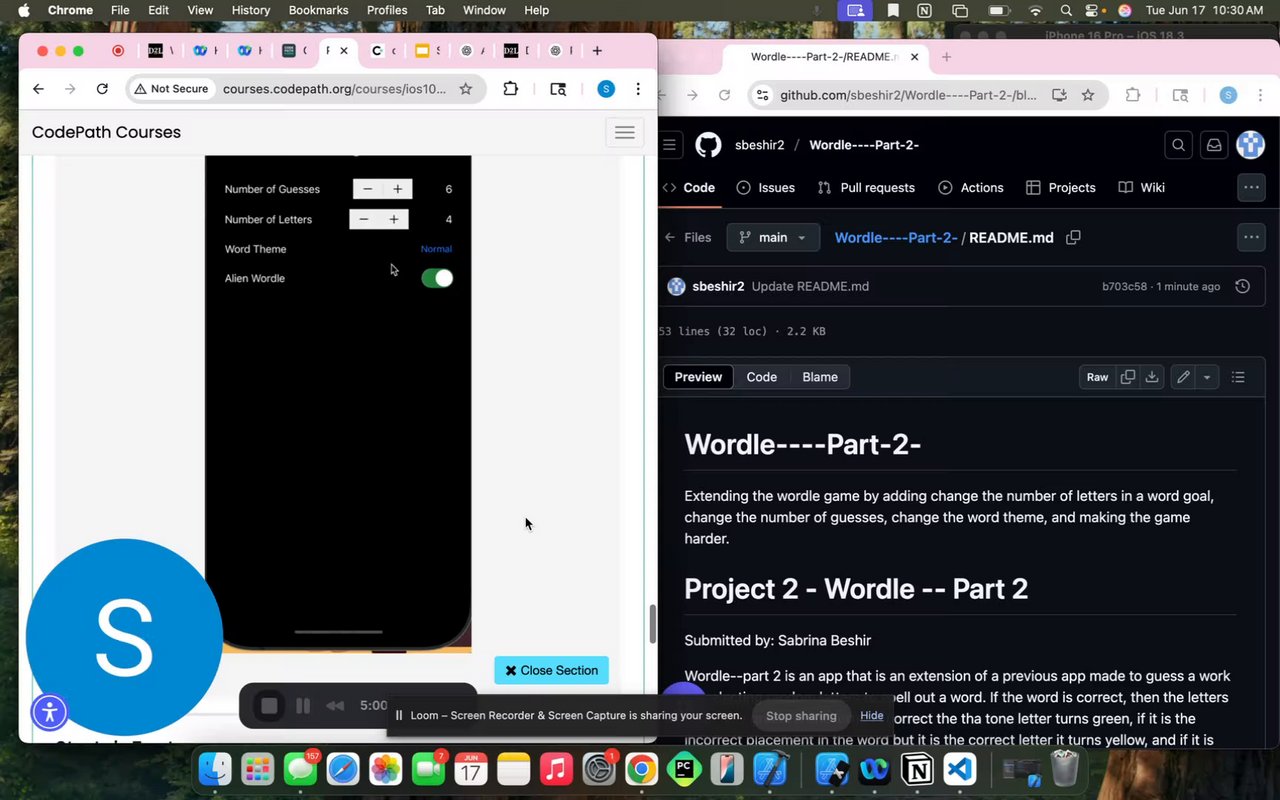Screen dimensions: 1280x800
Task: Open the GitHub logo home link
Action: 708,145
